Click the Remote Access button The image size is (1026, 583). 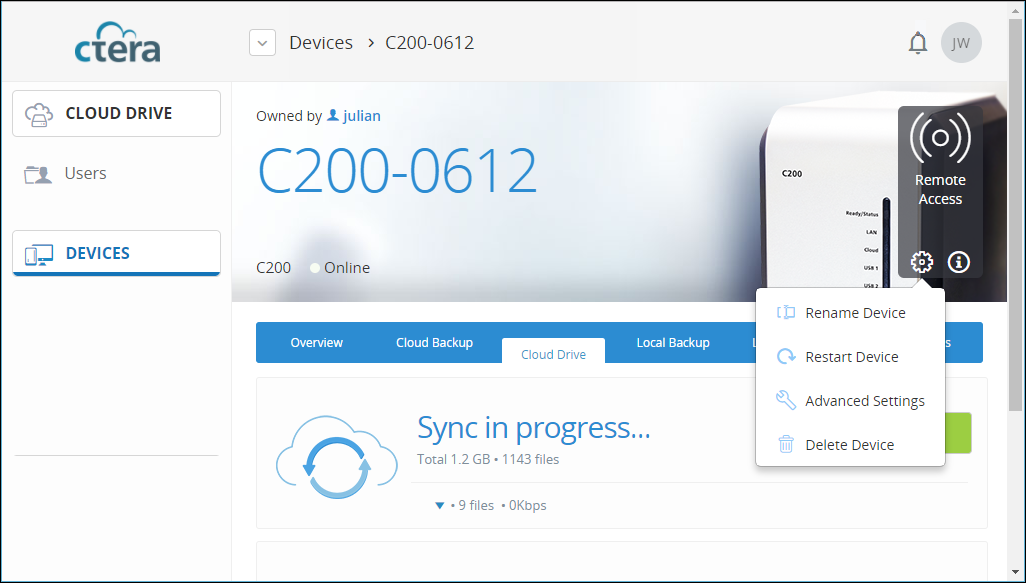click(x=940, y=160)
